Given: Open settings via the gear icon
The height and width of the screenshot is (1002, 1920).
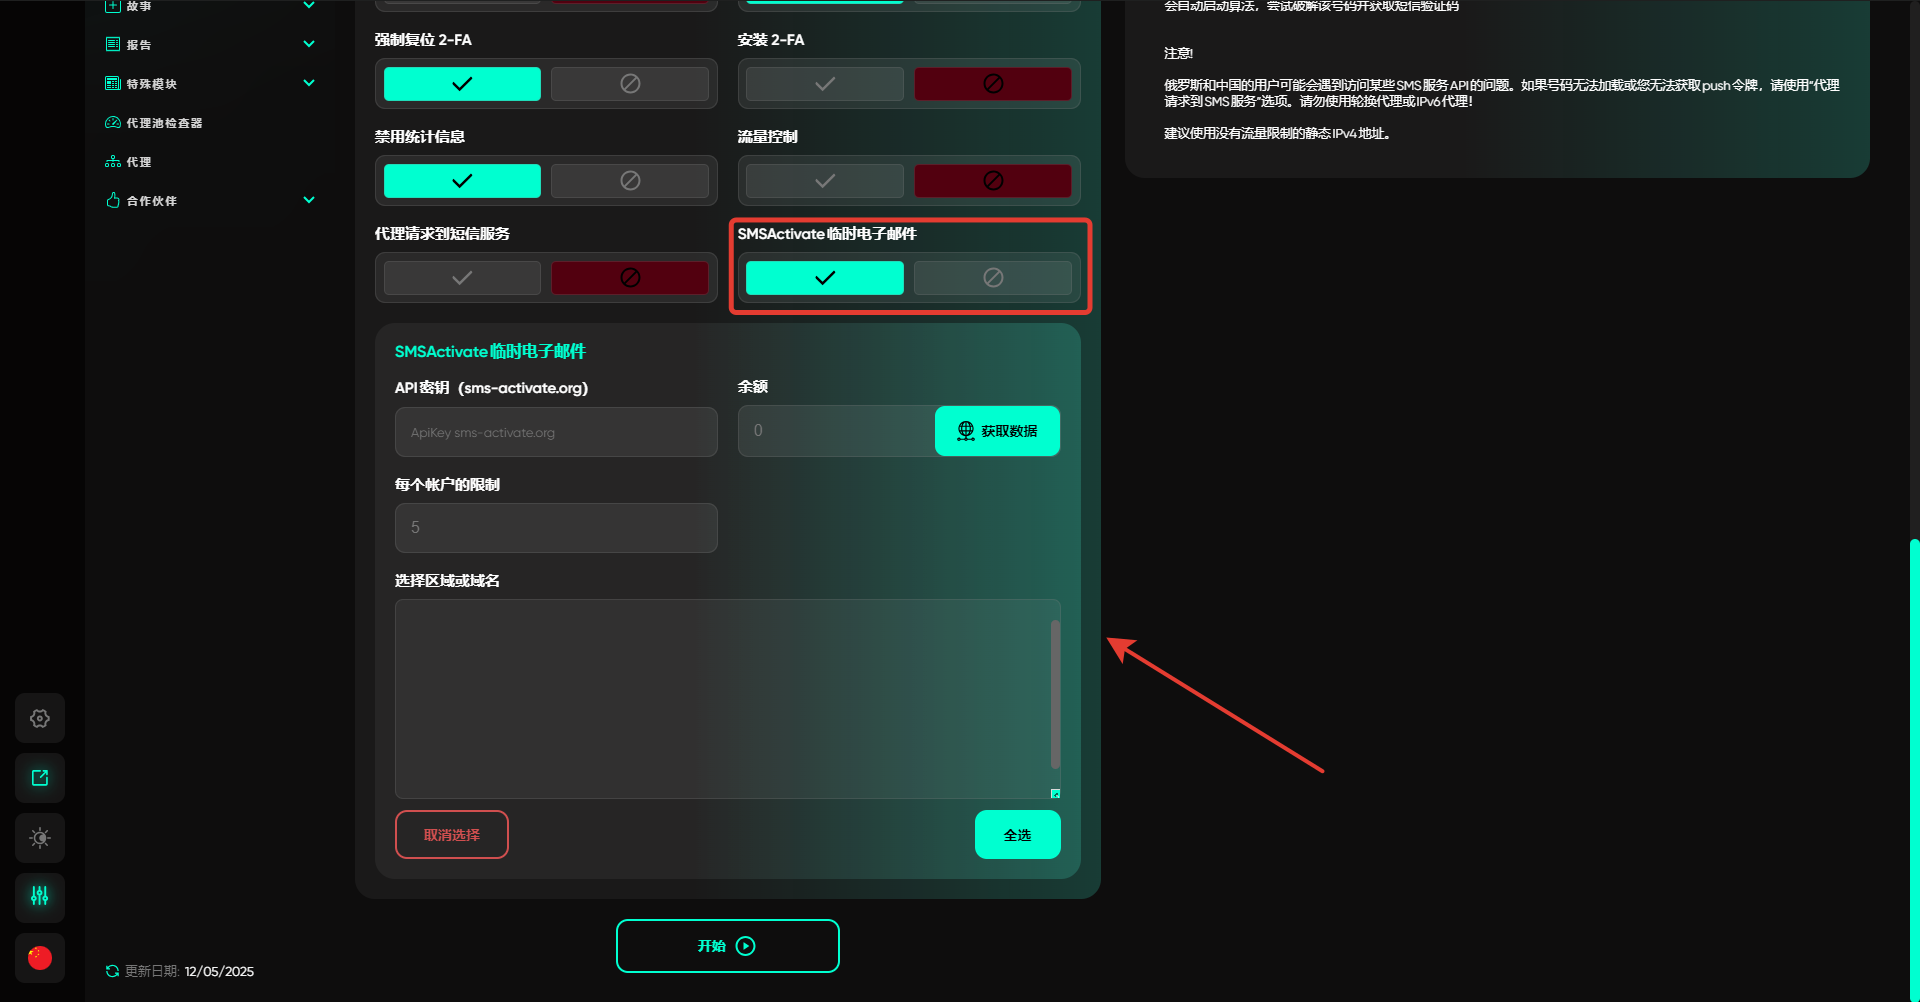Looking at the screenshot, I should click(40, 718).
